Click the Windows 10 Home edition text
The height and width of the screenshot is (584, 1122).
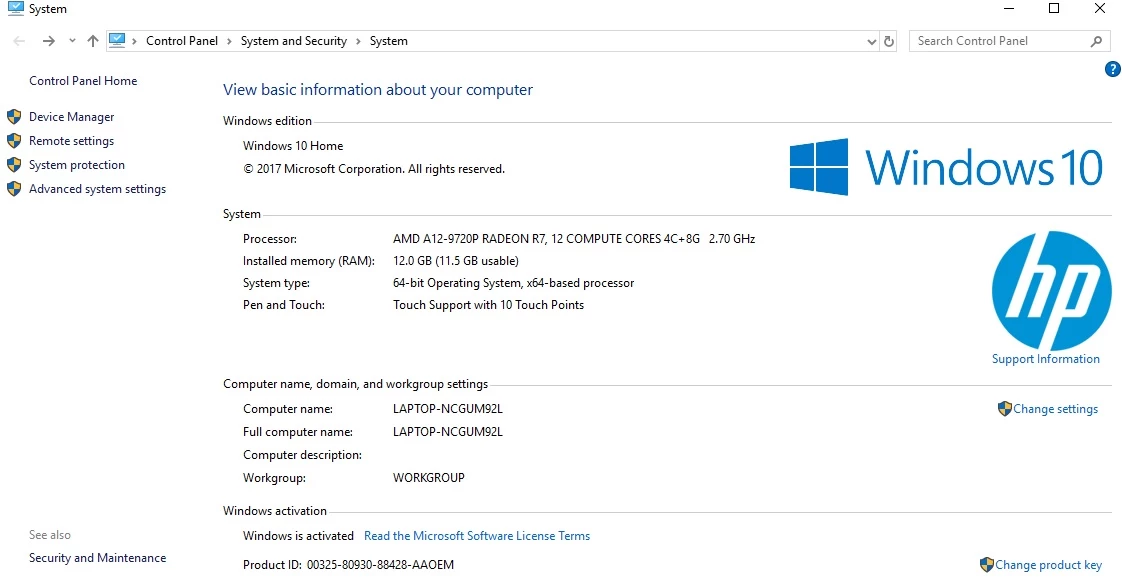click(x=293, y=146)
